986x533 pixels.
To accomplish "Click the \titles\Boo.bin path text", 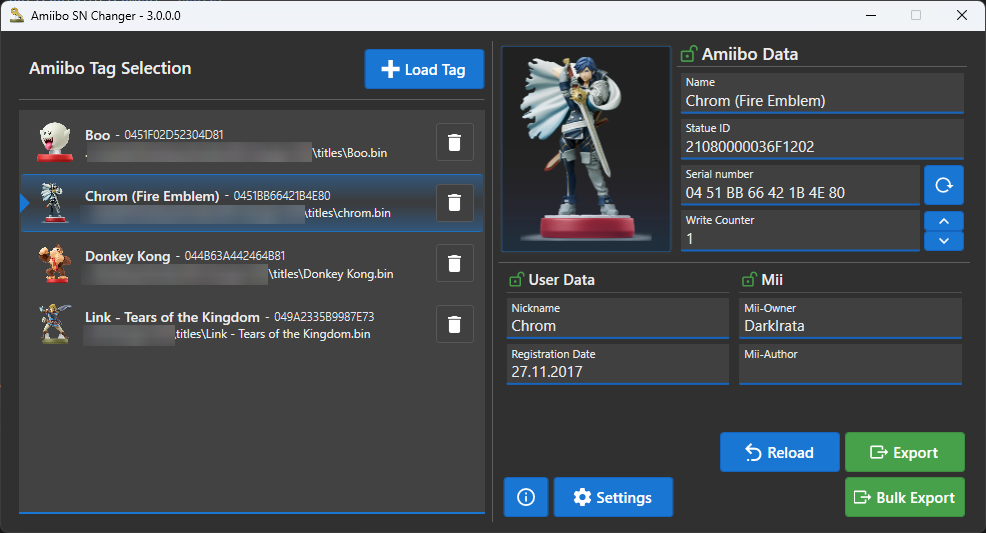I will 350,153.
